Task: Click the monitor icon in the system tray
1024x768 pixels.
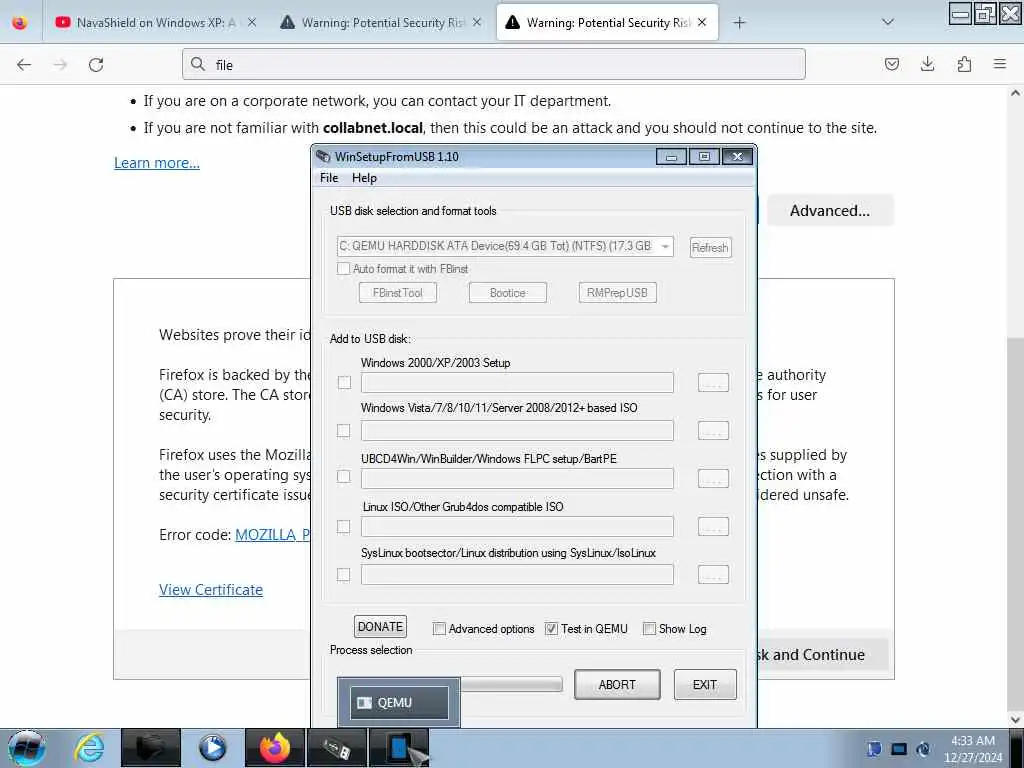Action: 899,749
